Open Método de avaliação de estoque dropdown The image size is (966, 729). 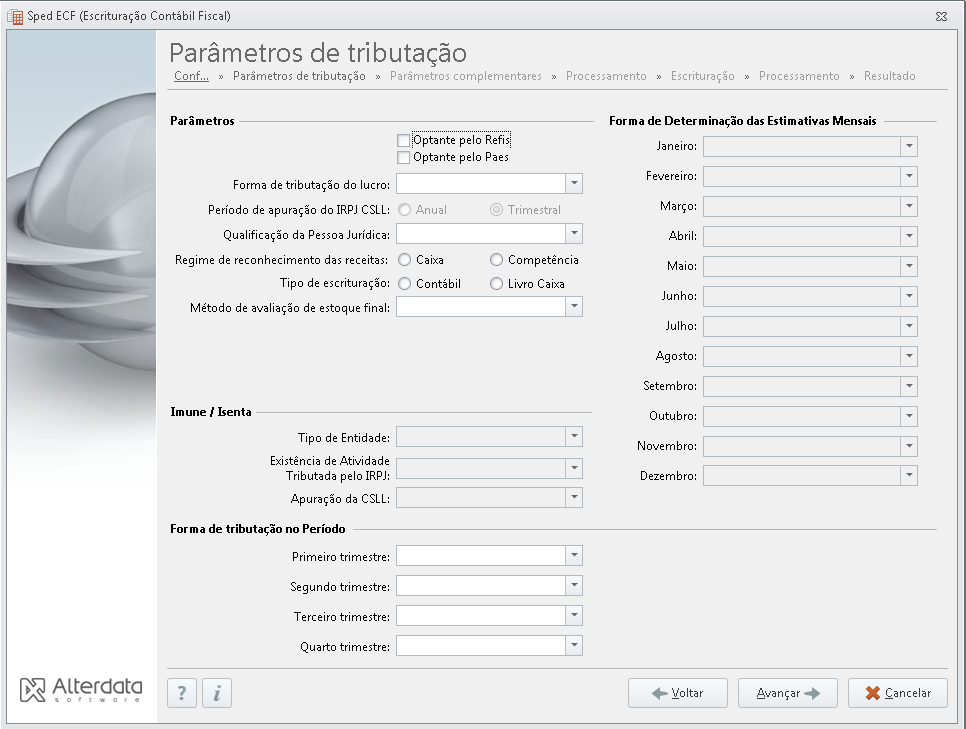(574, 307)
